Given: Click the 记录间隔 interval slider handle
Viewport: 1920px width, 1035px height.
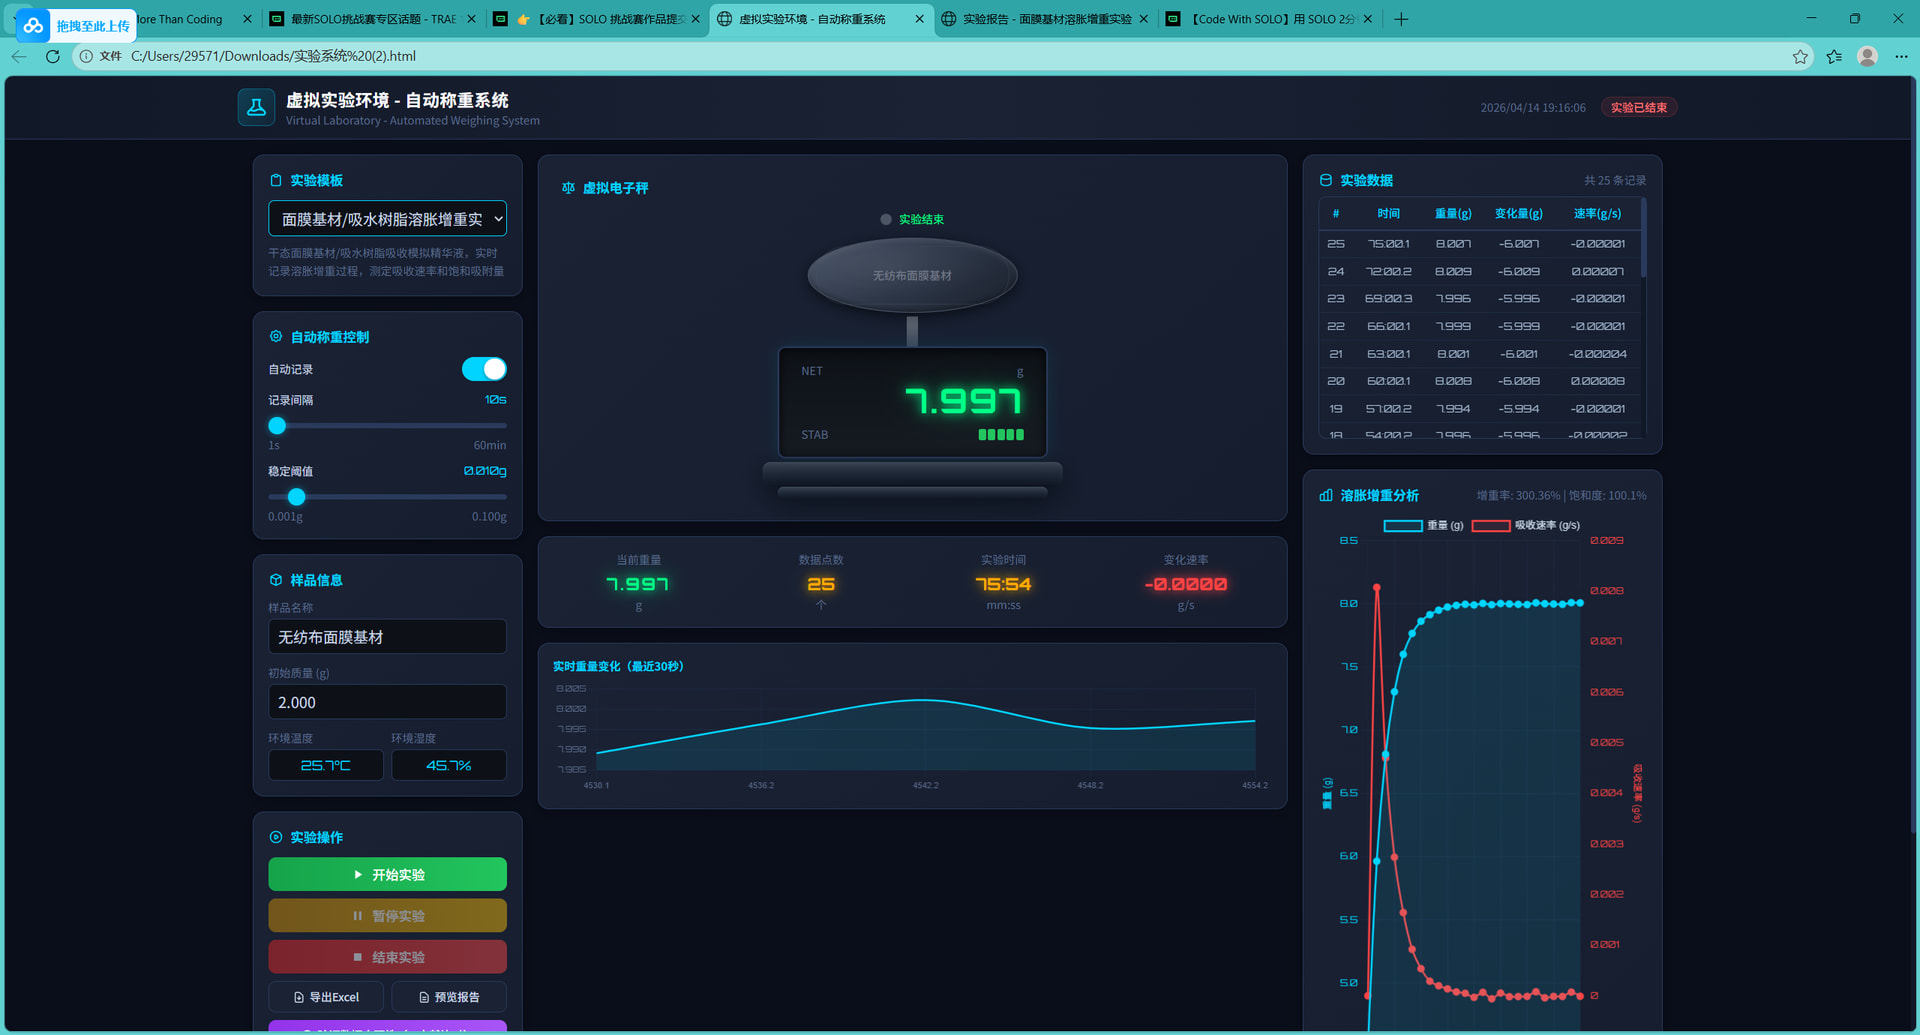Looking at the screenshot, I should pyautogui.click(x=277, y=426).
